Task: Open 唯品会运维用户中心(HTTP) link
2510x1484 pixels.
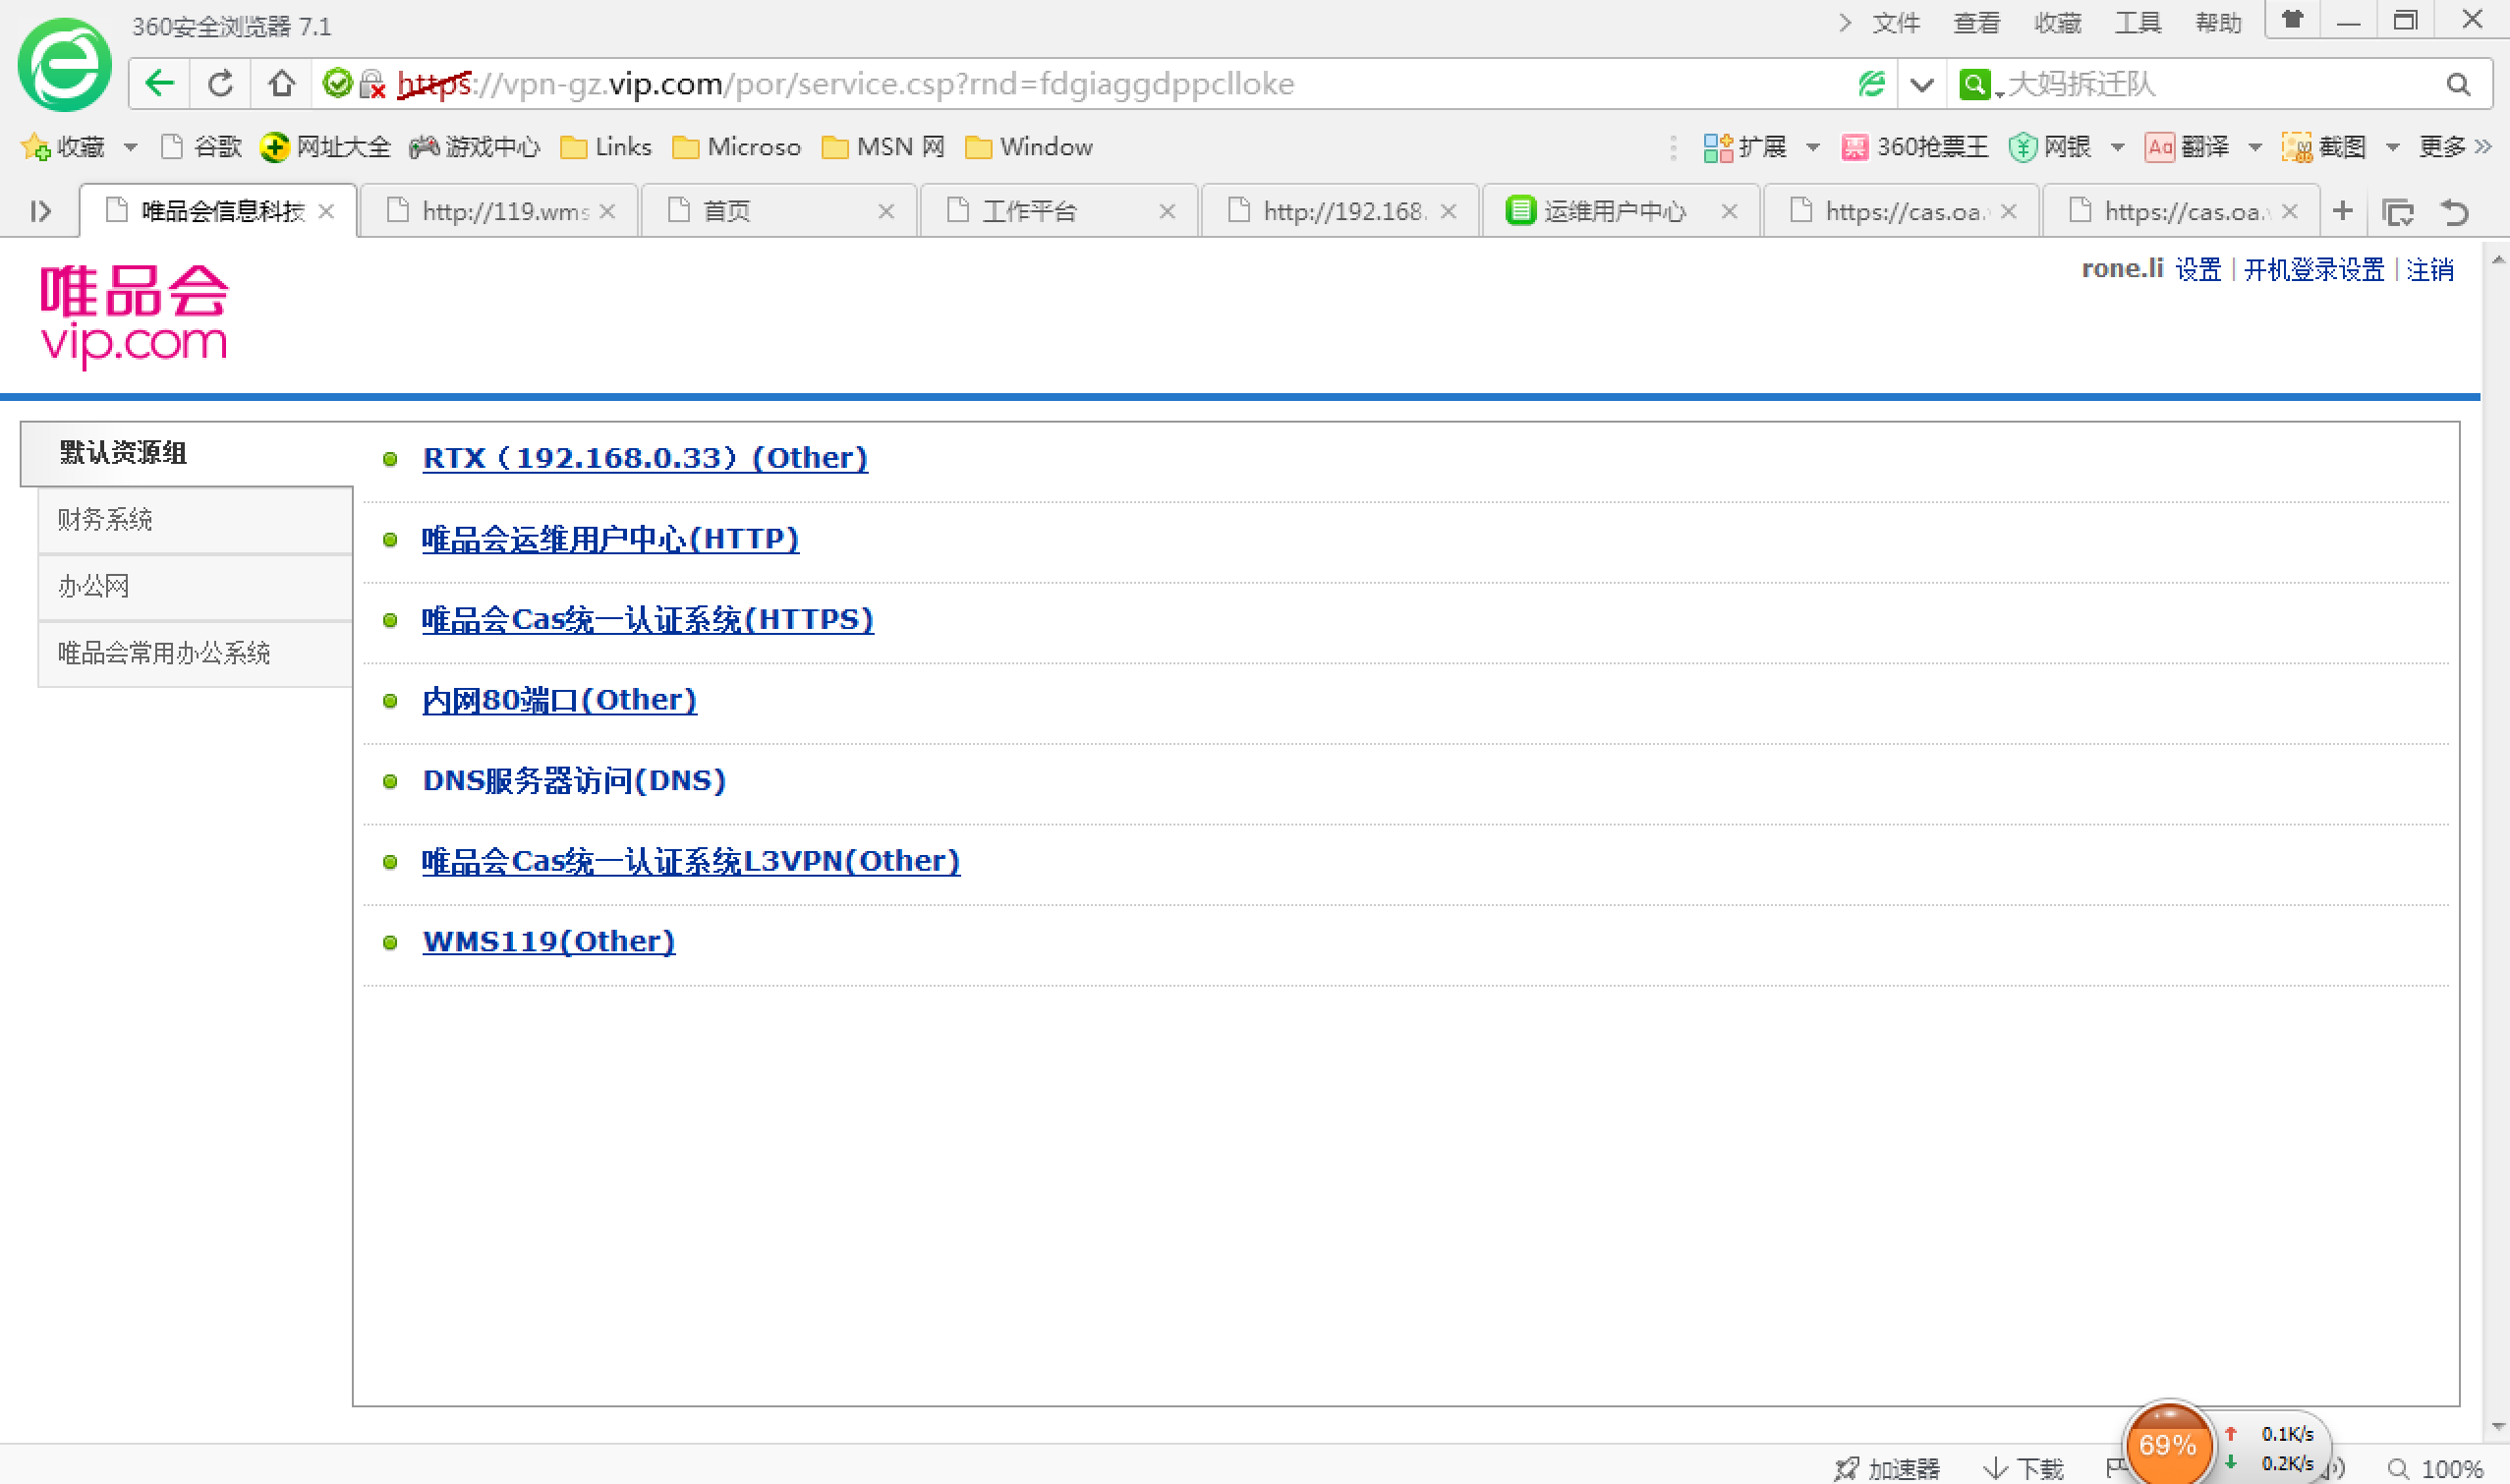Action: pos(610,539)
